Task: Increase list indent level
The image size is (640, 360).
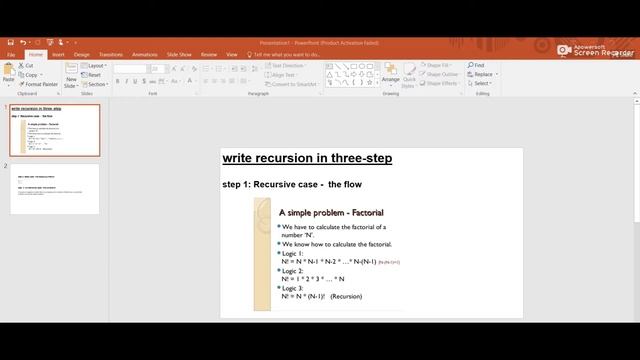Action: click(244, 69)
